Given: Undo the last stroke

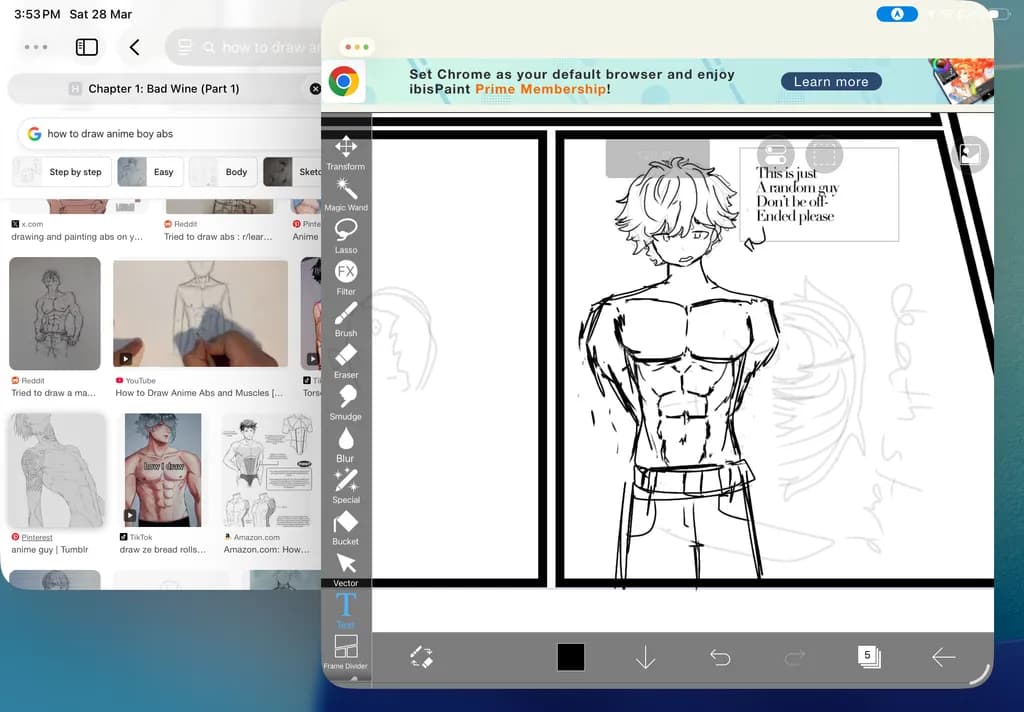Looking at the screenshot, I should click(720, 657).
